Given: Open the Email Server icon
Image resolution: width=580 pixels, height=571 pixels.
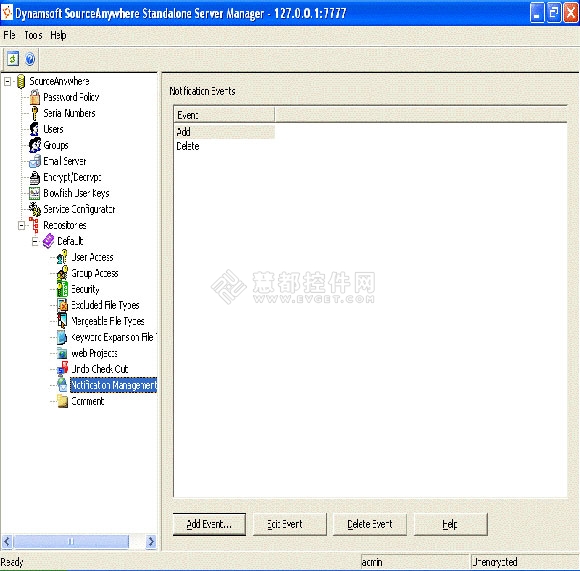Looking at the screenshot, I should pos(35,161).
